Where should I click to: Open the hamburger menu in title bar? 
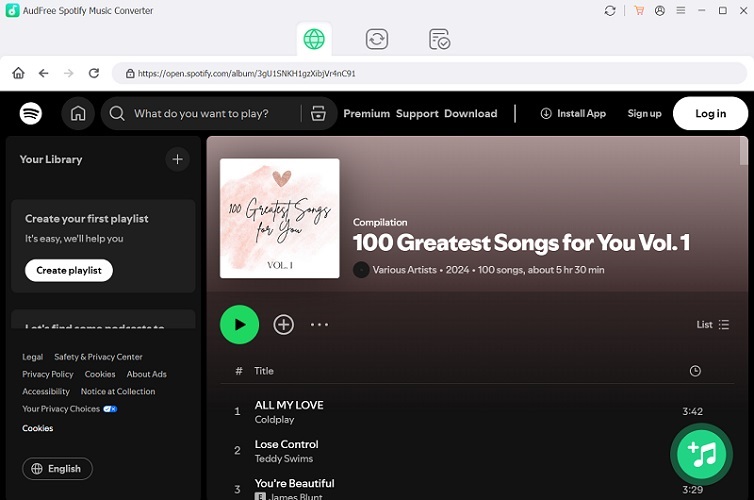pos(680,10)
